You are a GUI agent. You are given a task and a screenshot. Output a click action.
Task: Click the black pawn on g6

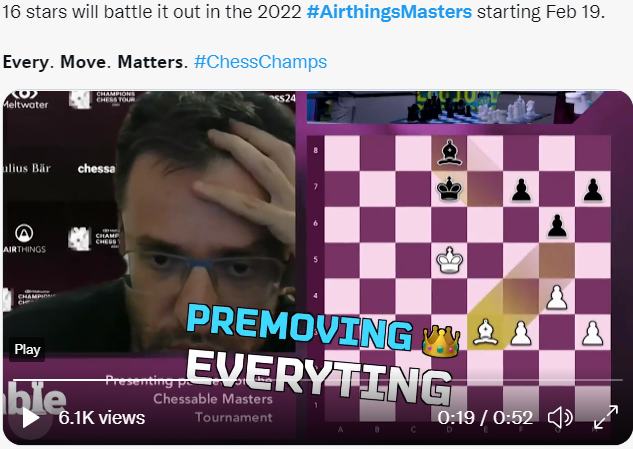coord(557,225)
